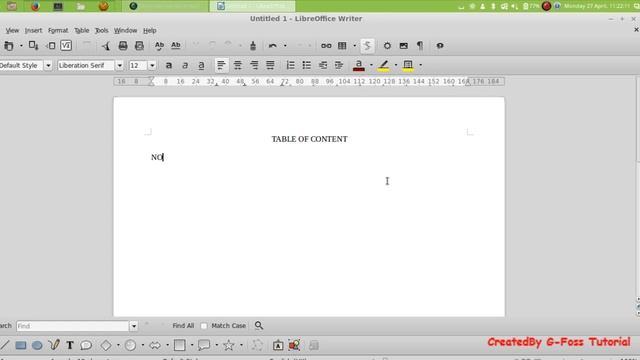Select the Block Arrows tool

click(155, 346)
